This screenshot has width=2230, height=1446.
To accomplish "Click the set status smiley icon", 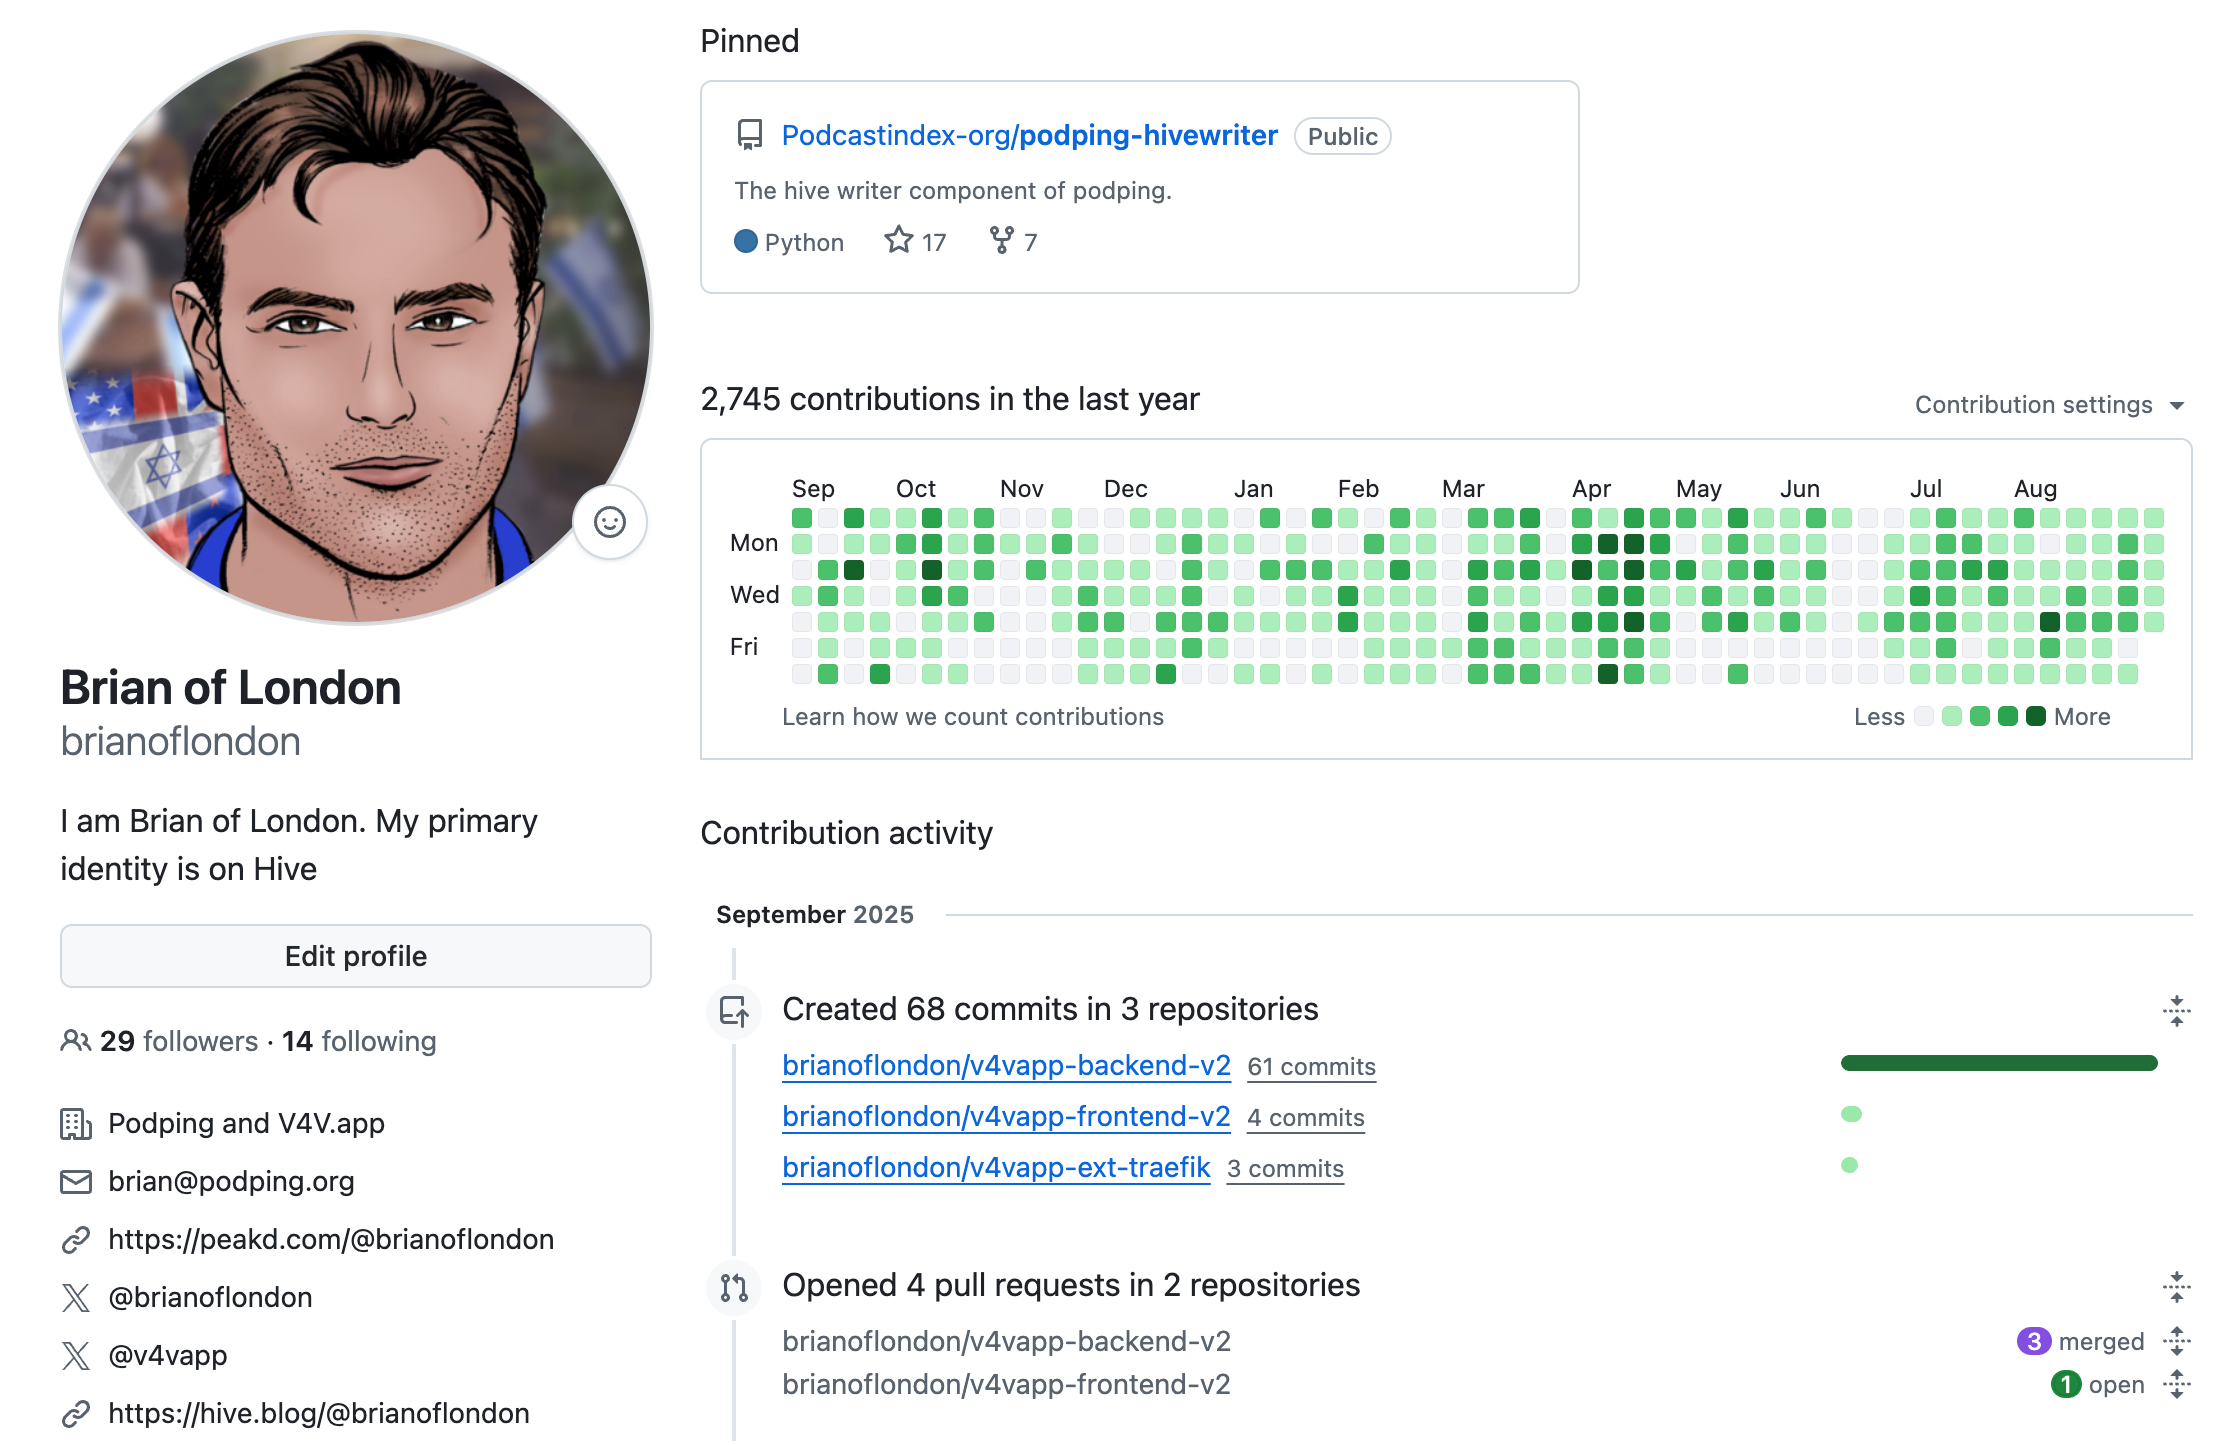I will [610, 522].
